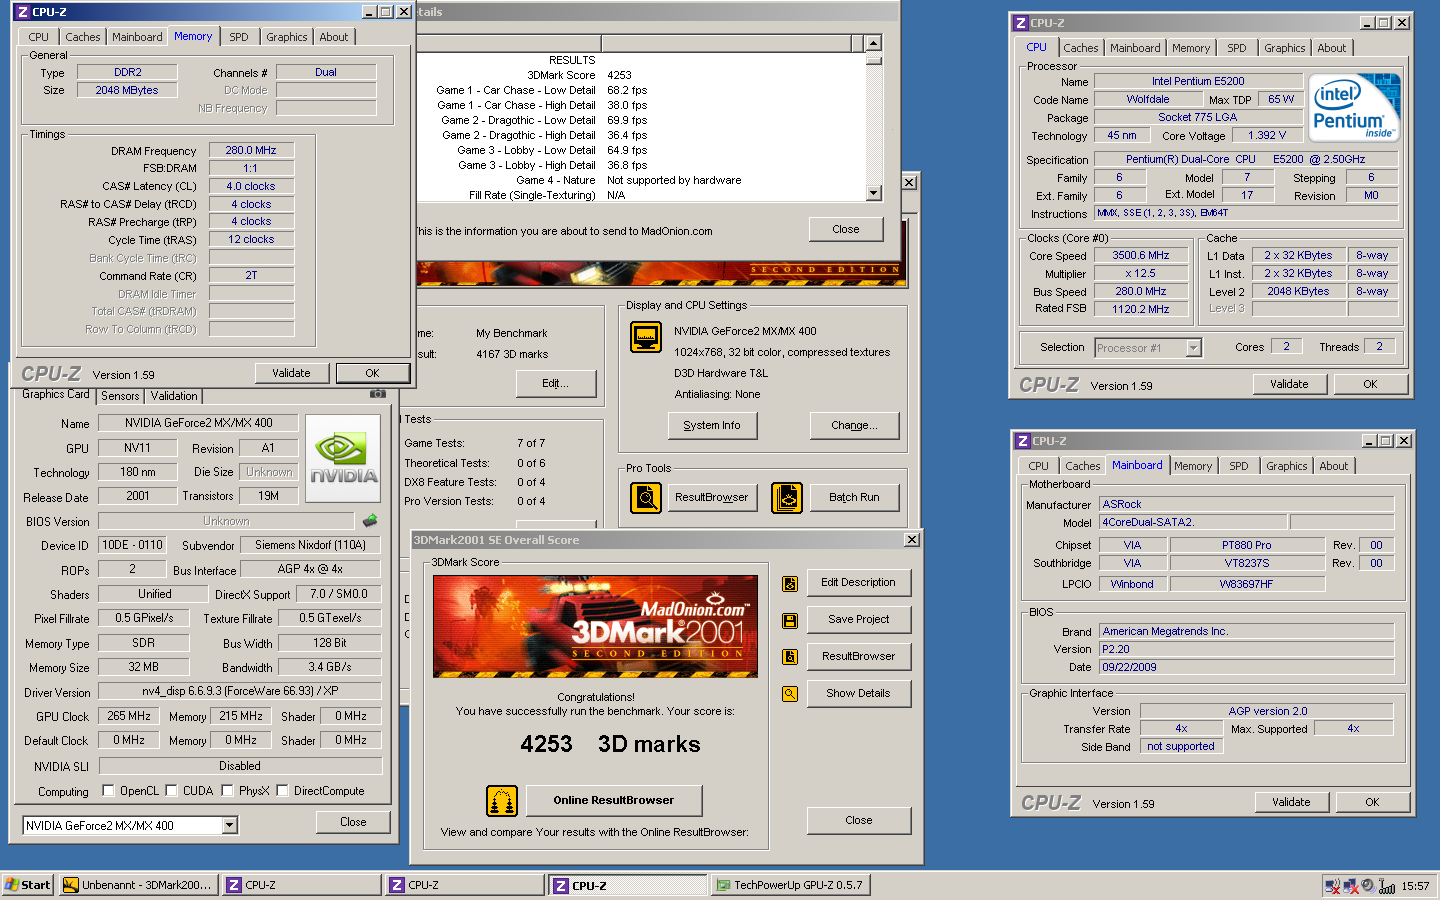Toggle the OpenCL checkbox
The width and height of the screenshot is (1440, 900).
(x=108, y=791)
